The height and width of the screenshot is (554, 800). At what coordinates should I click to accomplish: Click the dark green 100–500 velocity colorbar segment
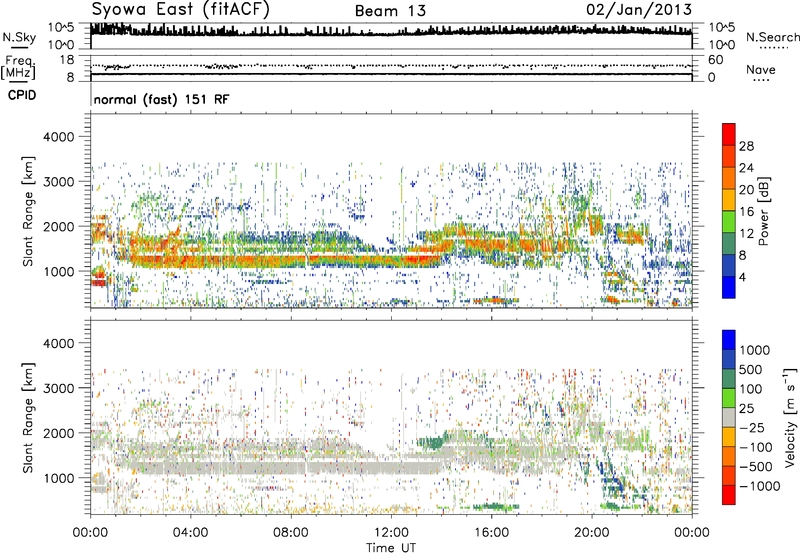pyautogui.click(x=729, y=379)
